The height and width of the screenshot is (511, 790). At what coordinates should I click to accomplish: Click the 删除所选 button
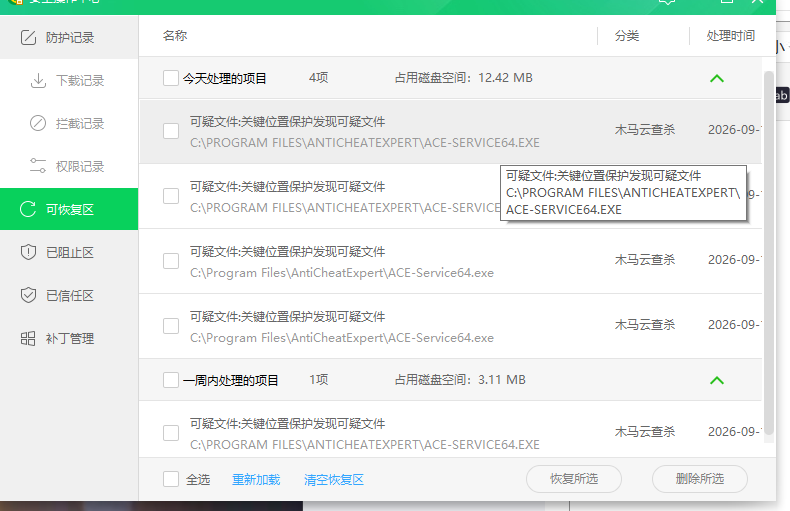point(700,479)
